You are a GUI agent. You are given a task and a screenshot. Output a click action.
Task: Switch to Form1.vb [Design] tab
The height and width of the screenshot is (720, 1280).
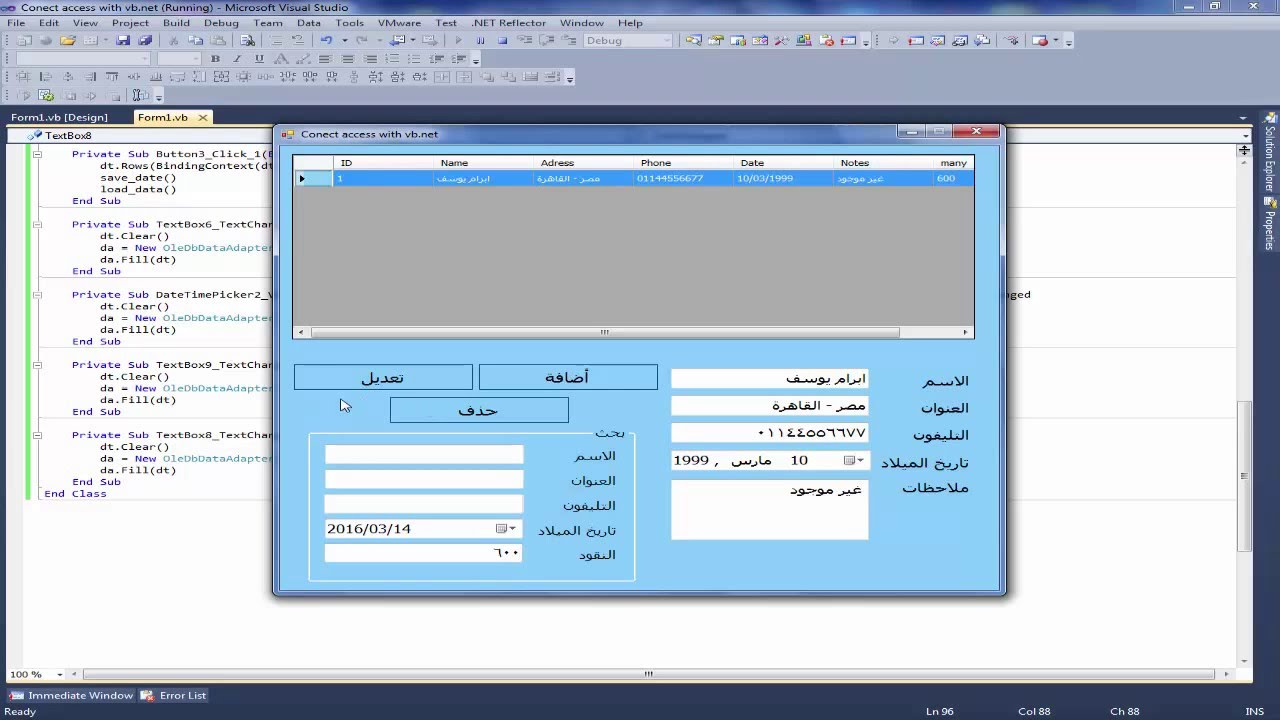(x=59, y=117)
